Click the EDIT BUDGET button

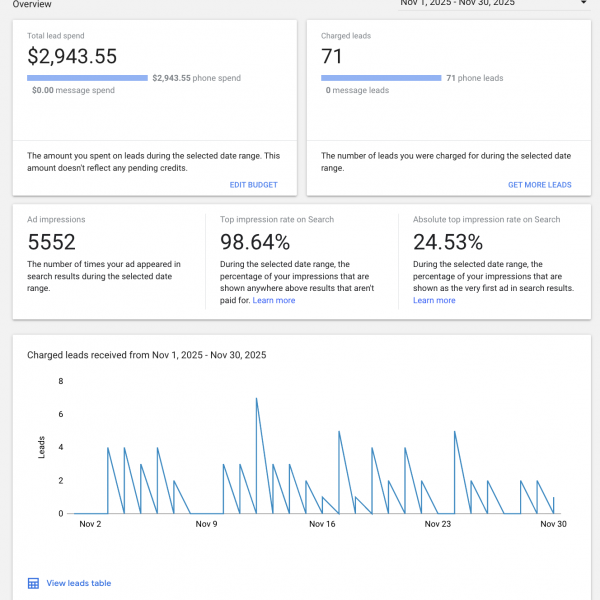[x=253, y=185]
